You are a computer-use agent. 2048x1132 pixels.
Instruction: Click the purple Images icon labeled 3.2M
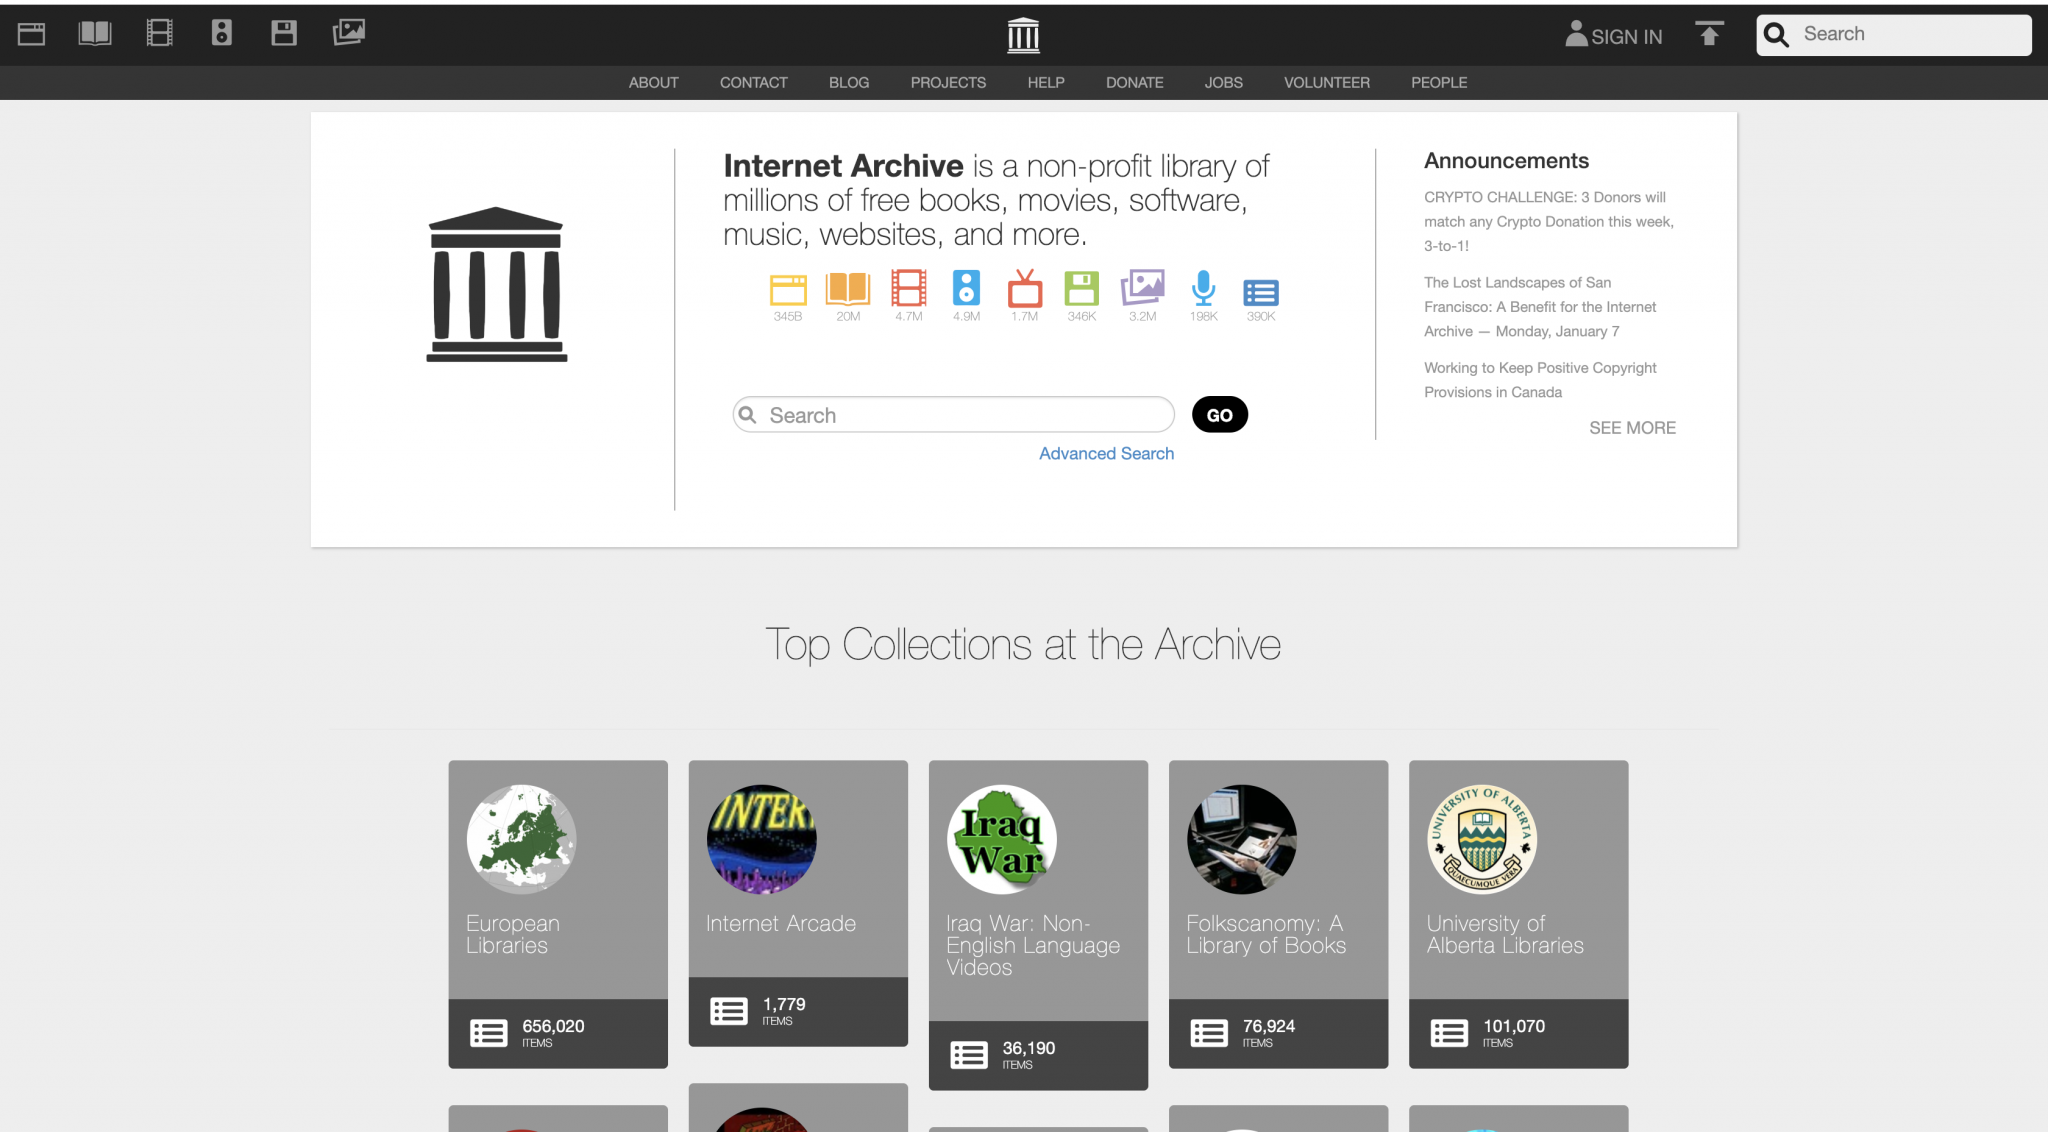pyautogui.click(x=1143, y=287)
